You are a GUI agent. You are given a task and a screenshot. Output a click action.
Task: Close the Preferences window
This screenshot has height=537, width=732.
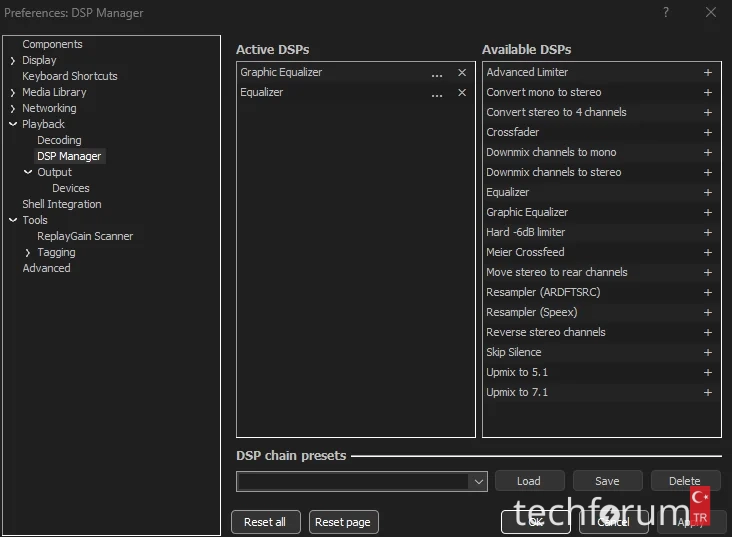pos(711,12)
